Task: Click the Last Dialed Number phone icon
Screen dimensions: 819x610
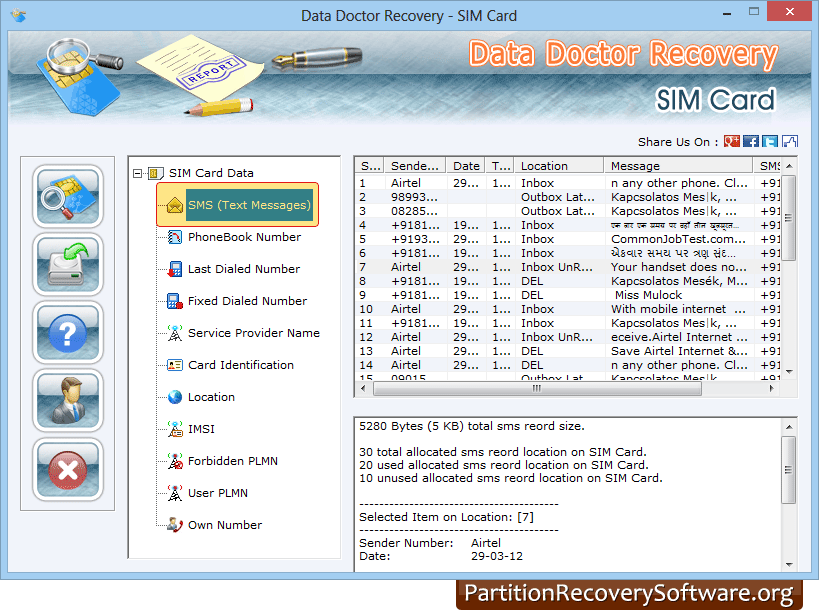Action: click(x=174, y=269)
